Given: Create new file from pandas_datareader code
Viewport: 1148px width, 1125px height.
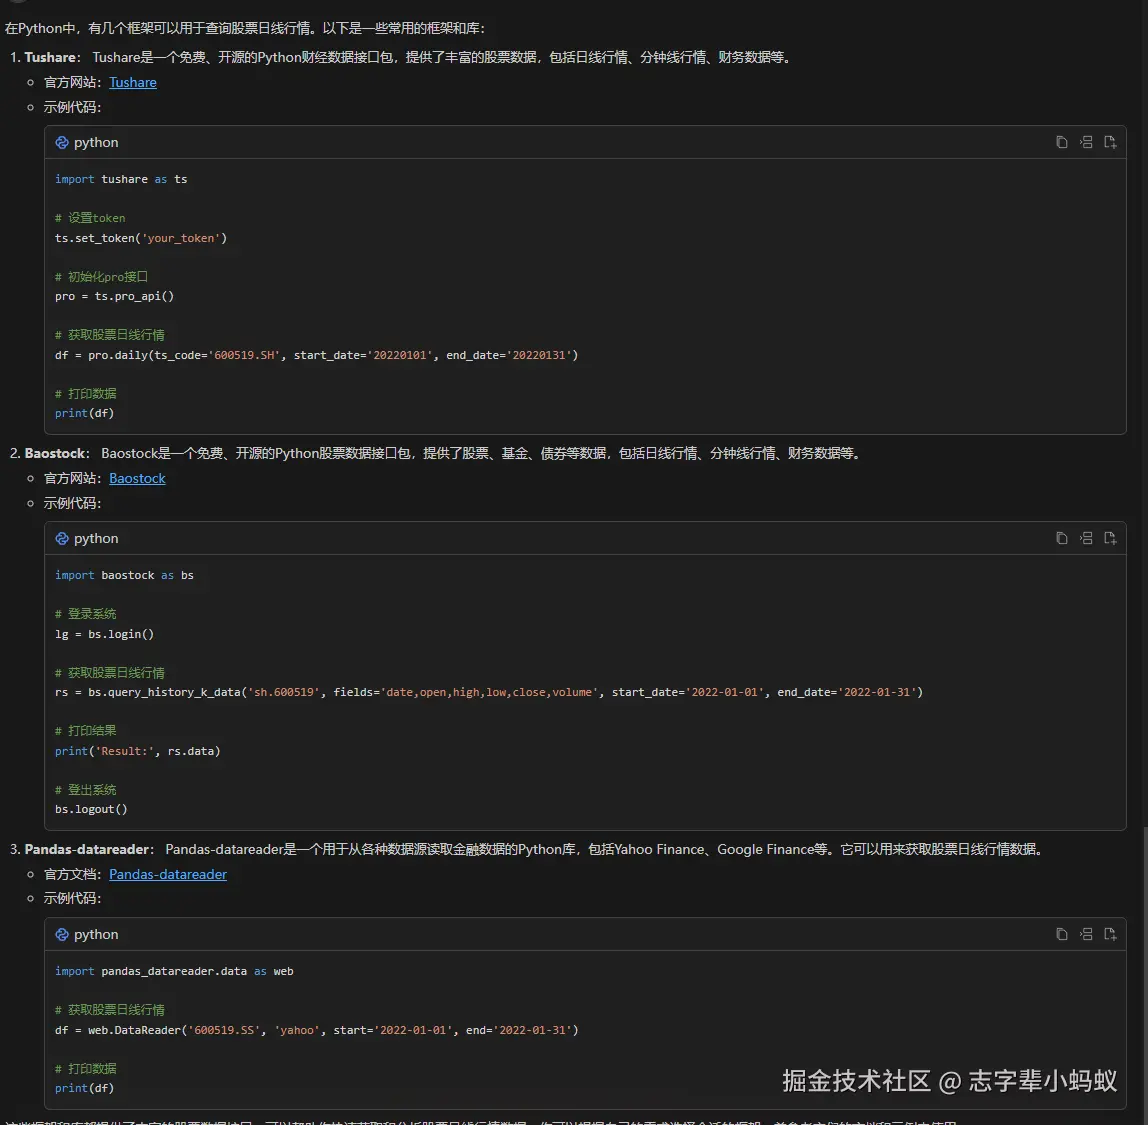Looking at the screenshot, I should (1110, 934).
